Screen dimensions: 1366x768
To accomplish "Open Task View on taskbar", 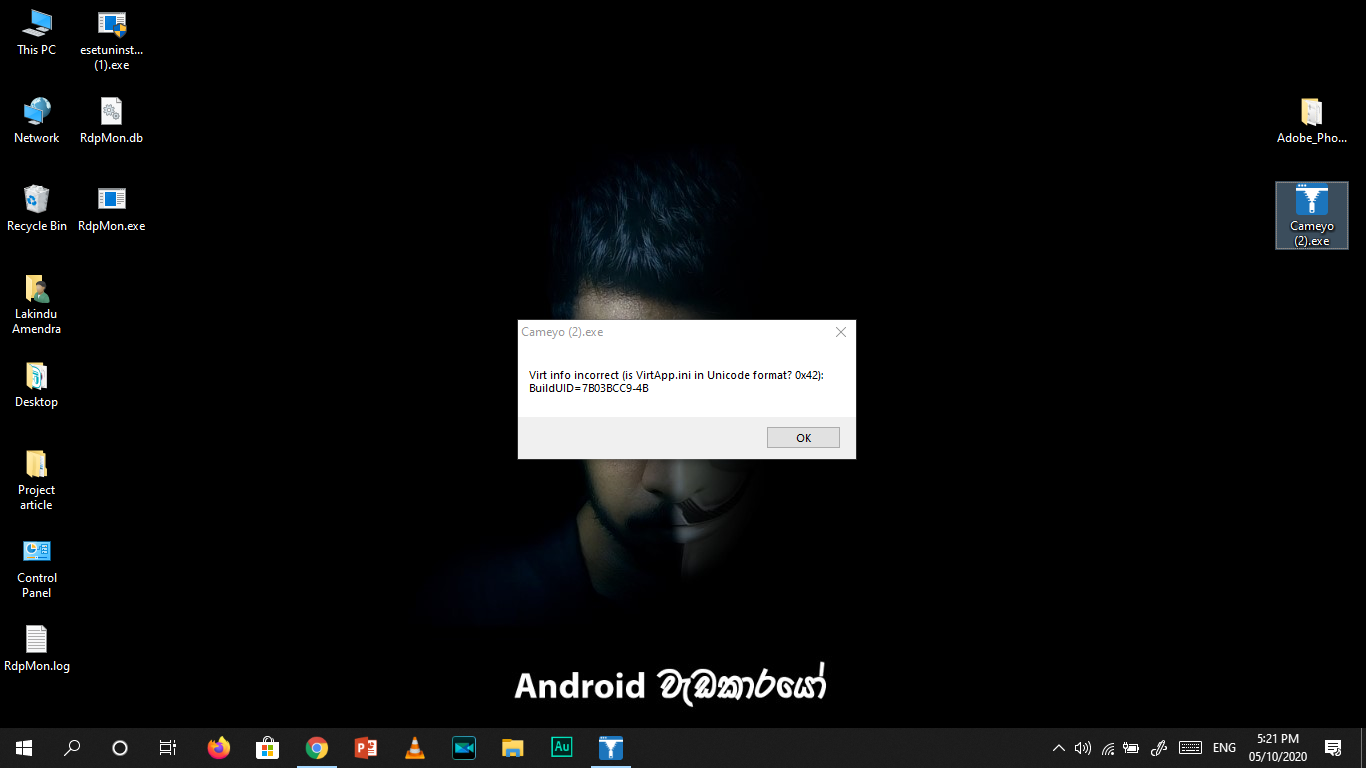I will point(168,748).
